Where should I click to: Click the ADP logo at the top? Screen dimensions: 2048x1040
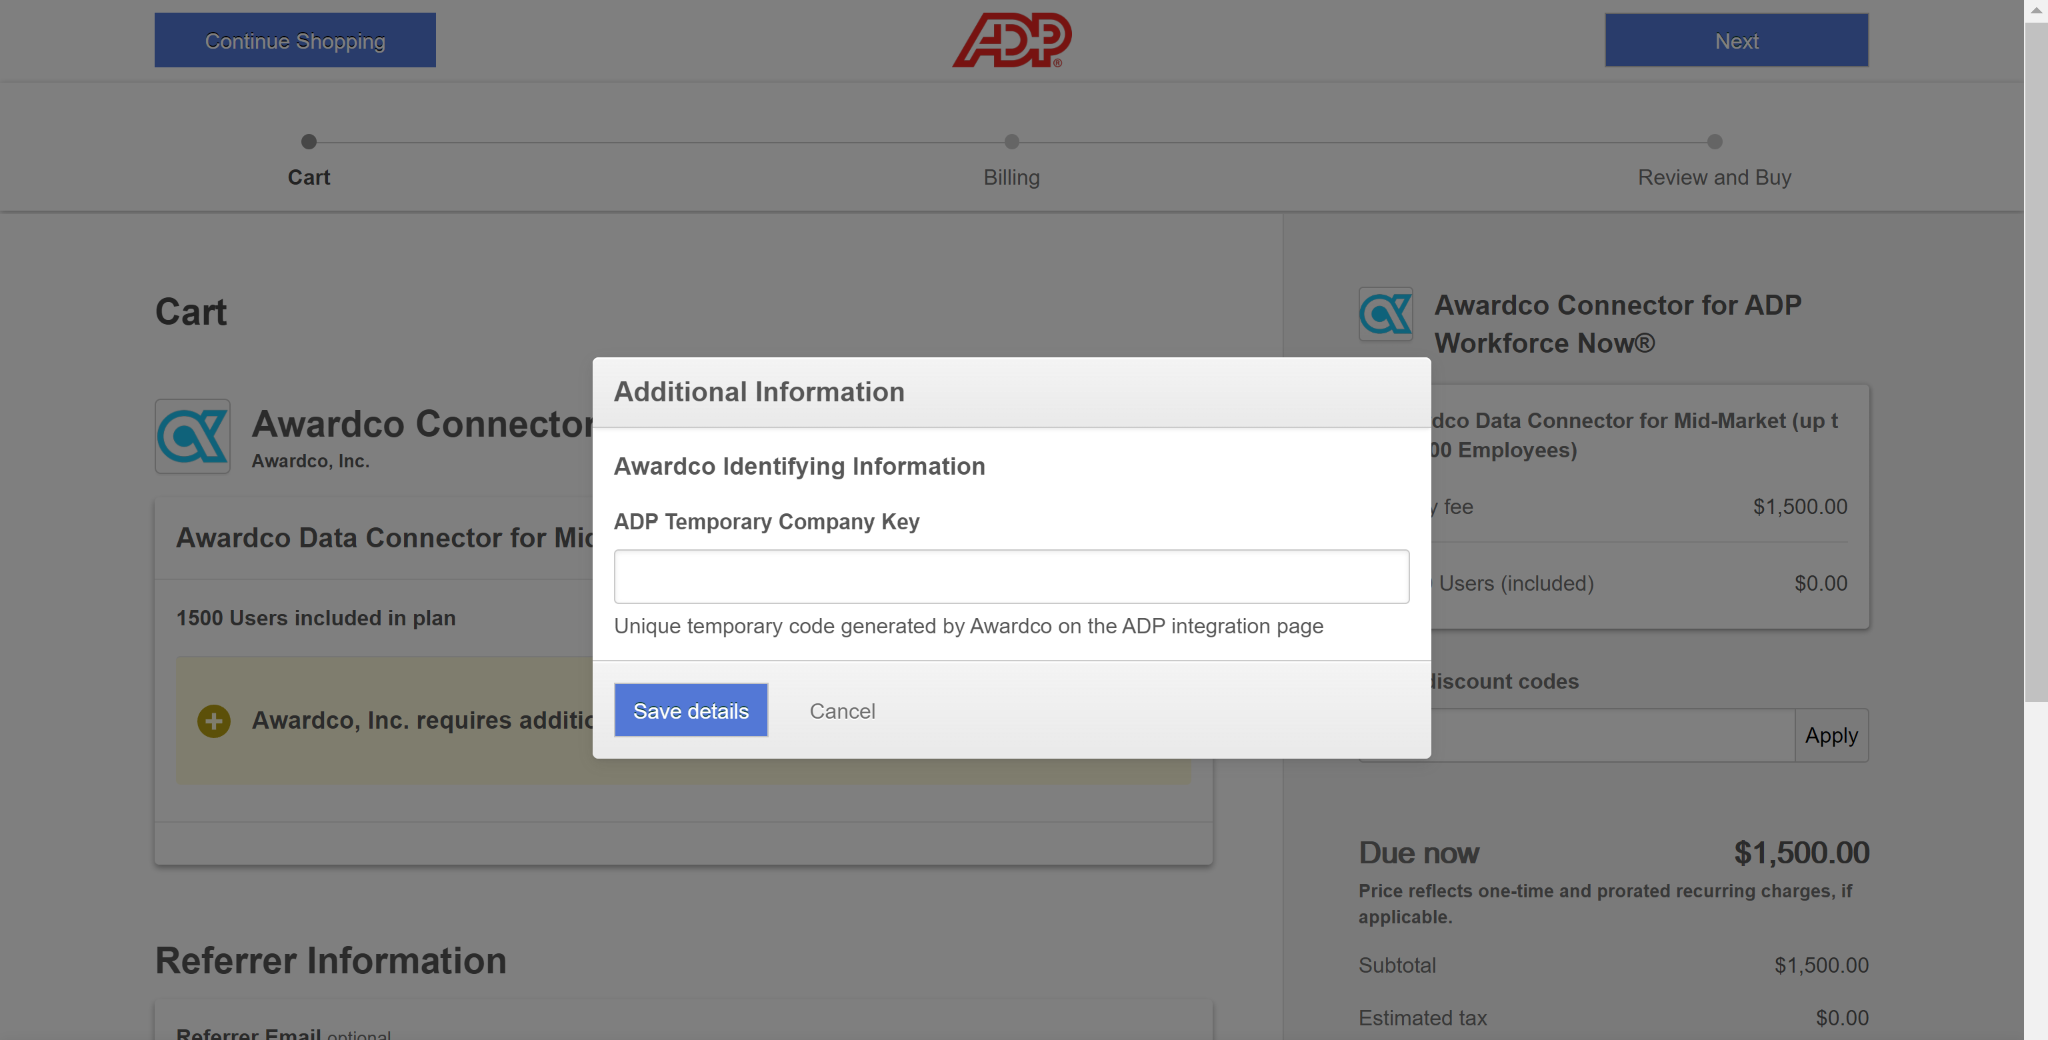click(x=1011, y=40)
